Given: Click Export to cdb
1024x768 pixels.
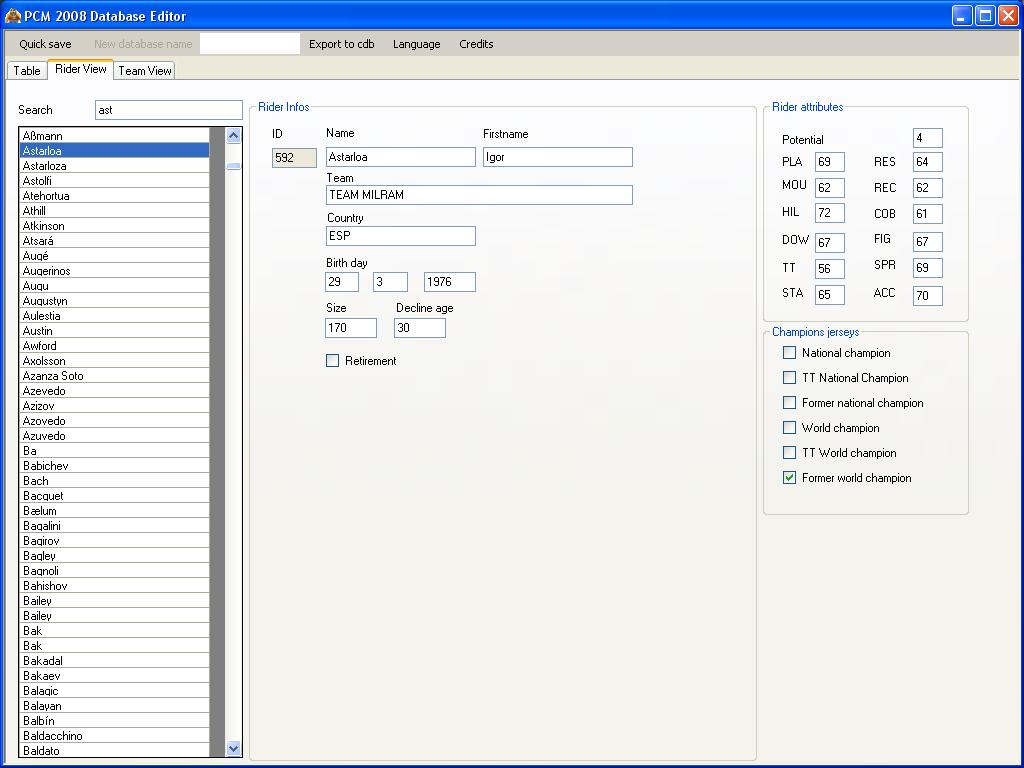Looking at the screenshot, I should (341, 44).
